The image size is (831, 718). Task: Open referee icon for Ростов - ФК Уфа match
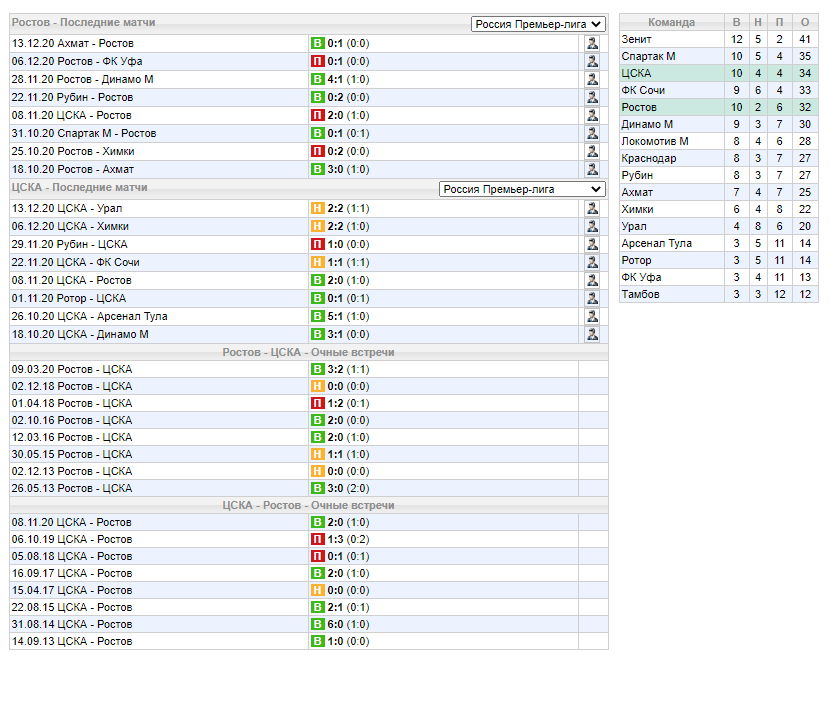(592, 61)
